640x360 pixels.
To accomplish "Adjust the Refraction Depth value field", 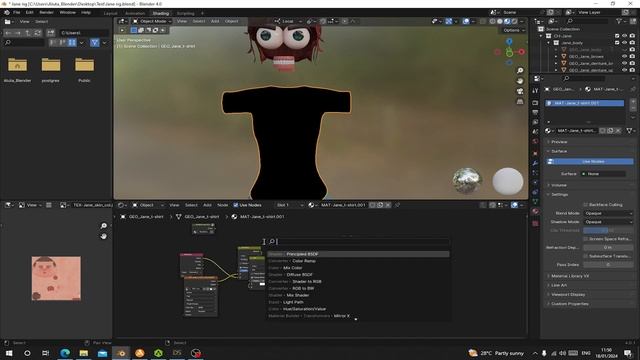I will (608, 247).
